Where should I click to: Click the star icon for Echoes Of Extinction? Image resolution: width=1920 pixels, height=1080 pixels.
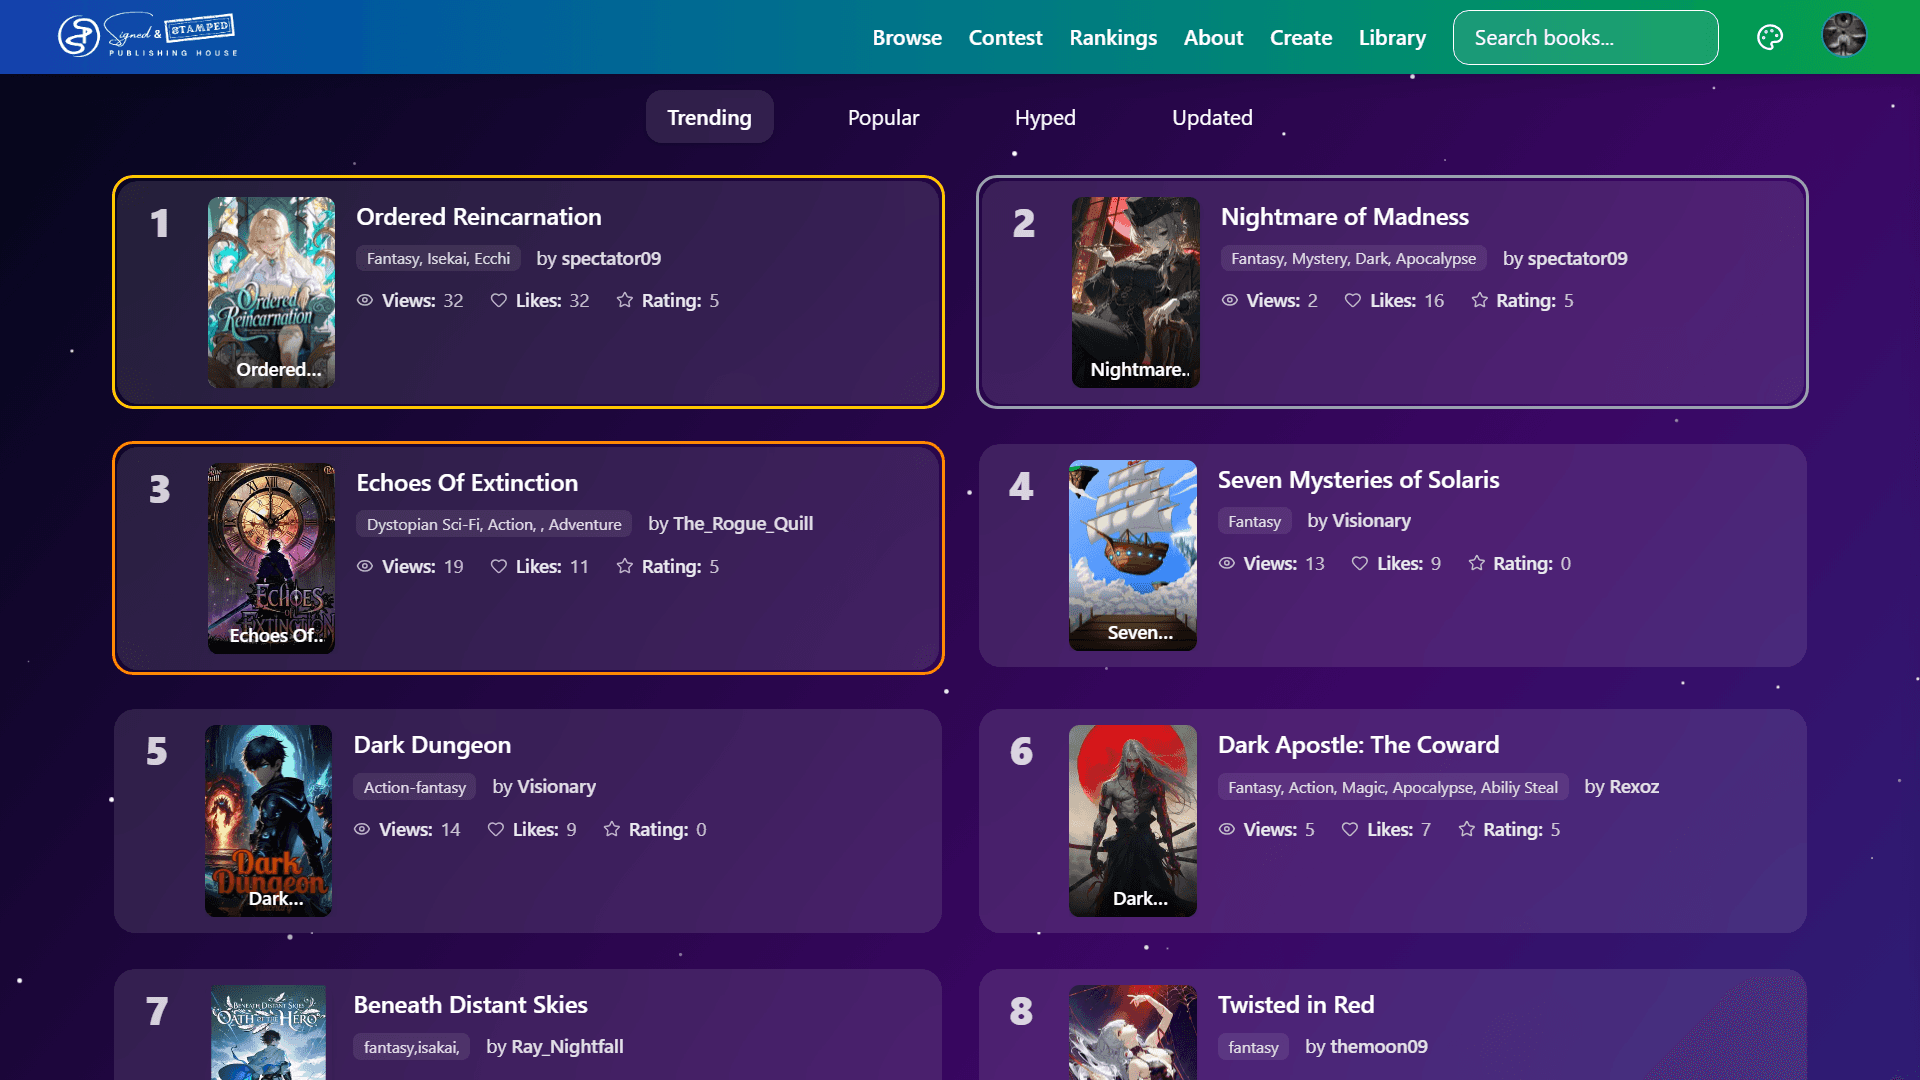pyautogui.click(x=625, y=567)
